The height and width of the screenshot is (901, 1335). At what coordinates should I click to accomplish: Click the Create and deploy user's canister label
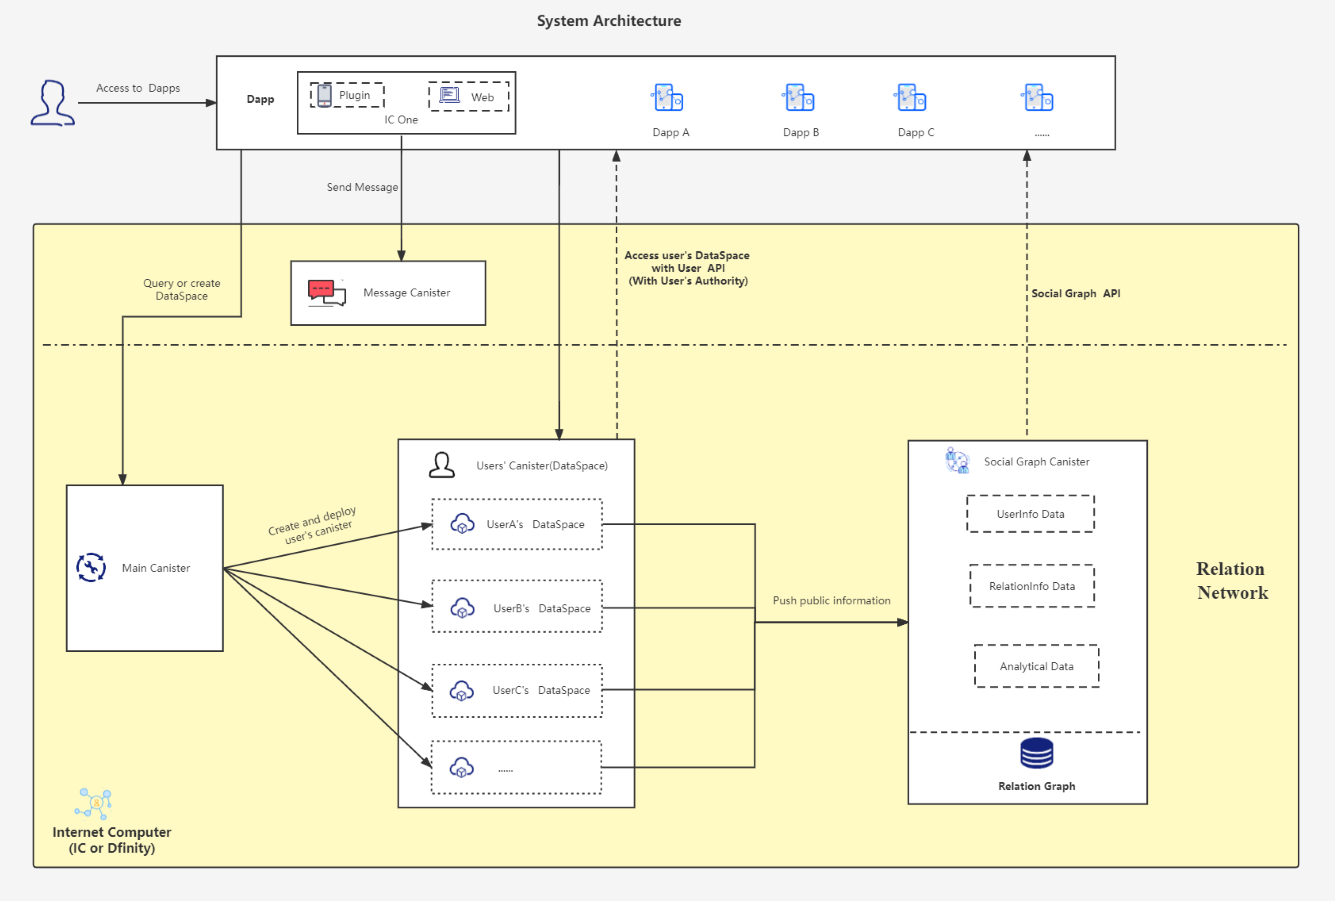click(x=314, y=525)
